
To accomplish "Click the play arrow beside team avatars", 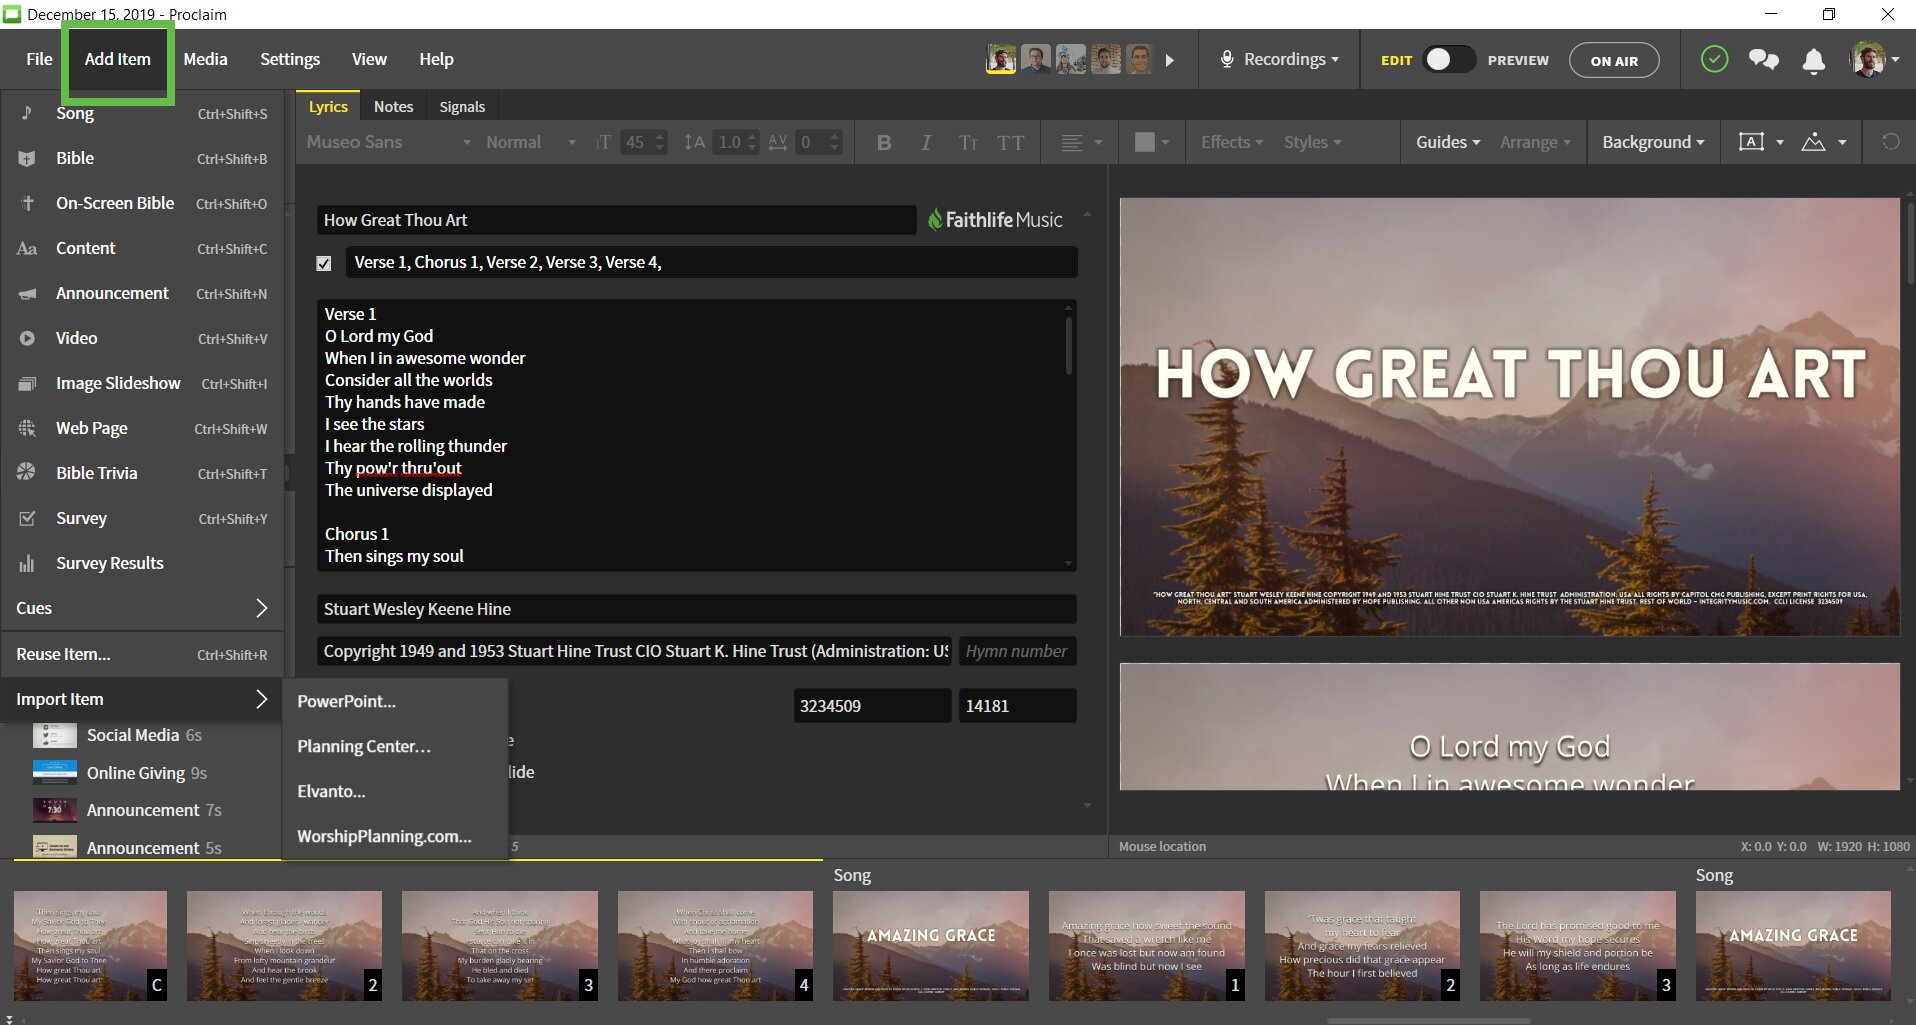I will pyautogui.click(x=1169, y=60).
